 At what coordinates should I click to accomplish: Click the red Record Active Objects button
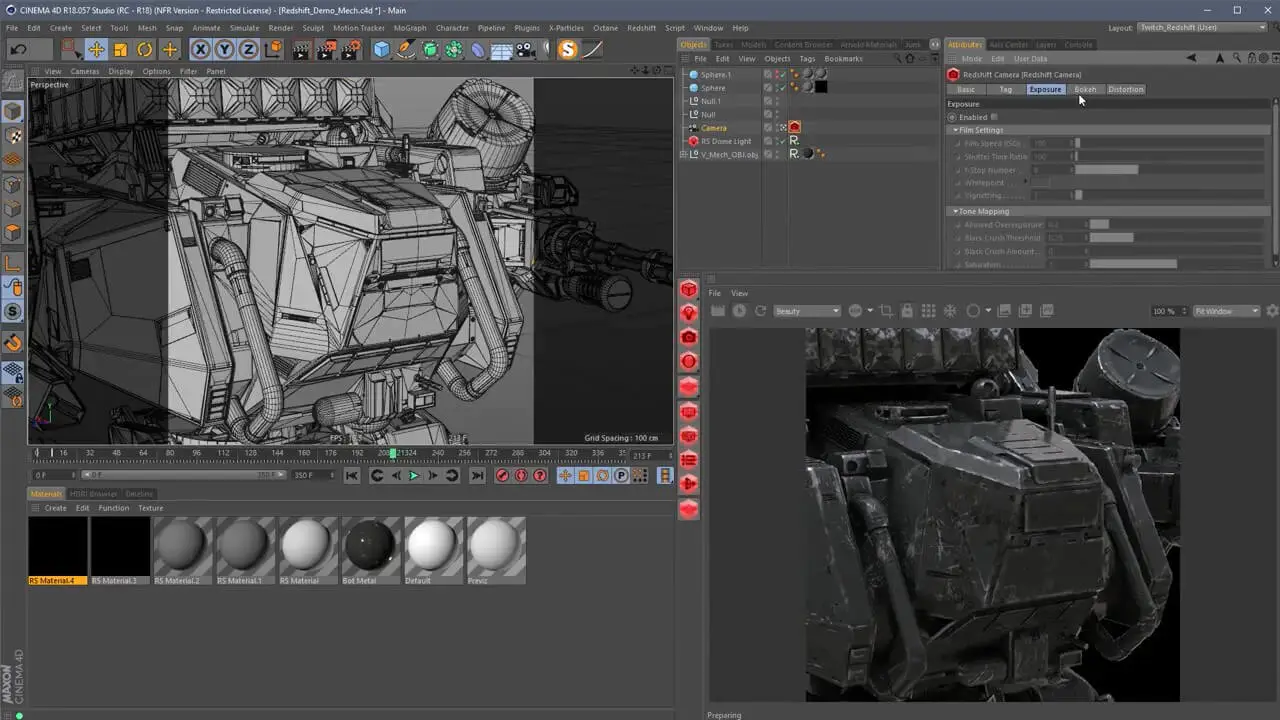[x=502, y=476]
